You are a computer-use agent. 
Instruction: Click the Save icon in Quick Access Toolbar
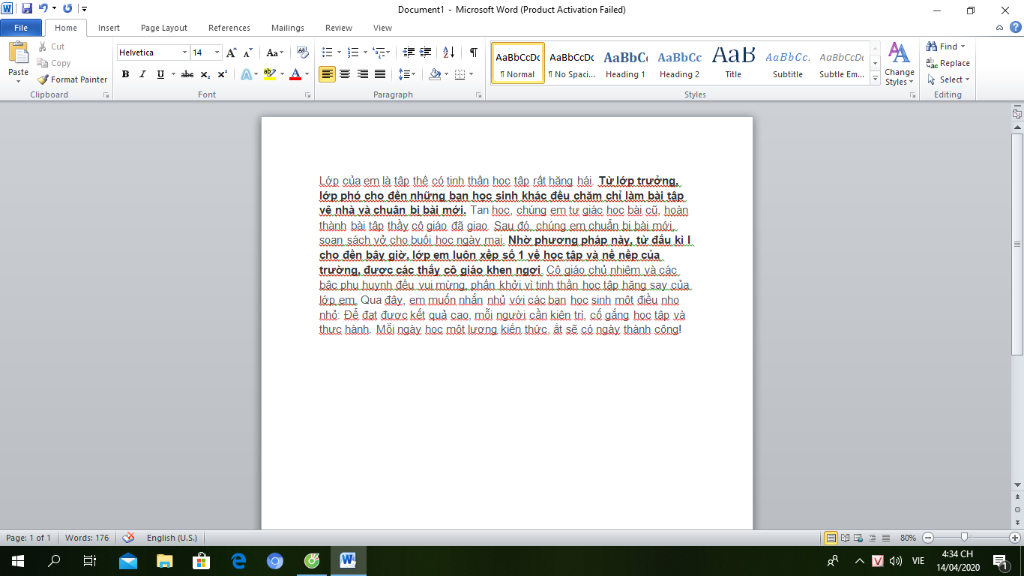click(27, 8)
